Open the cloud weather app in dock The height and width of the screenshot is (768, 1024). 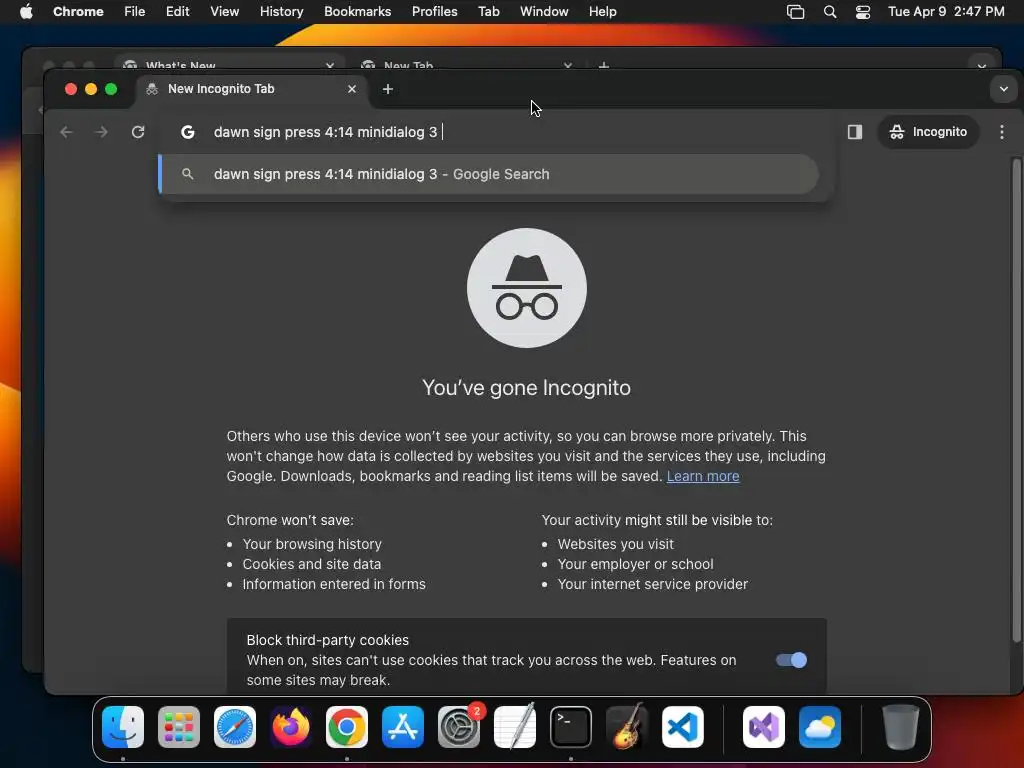(x=820, y=727)
